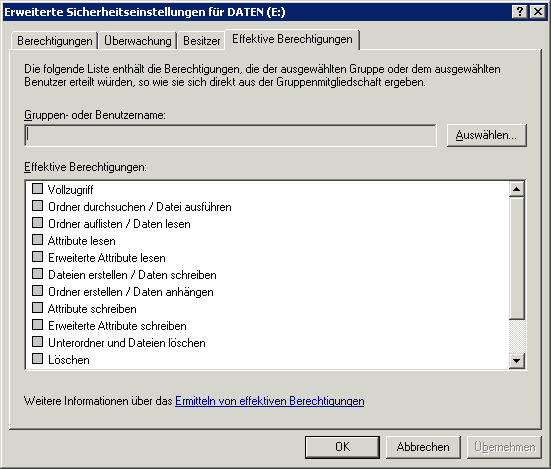Click the title bar help question mark icon
Image resolution: width=551 pixels, height=469 pixels.
(x=520, y=12)
